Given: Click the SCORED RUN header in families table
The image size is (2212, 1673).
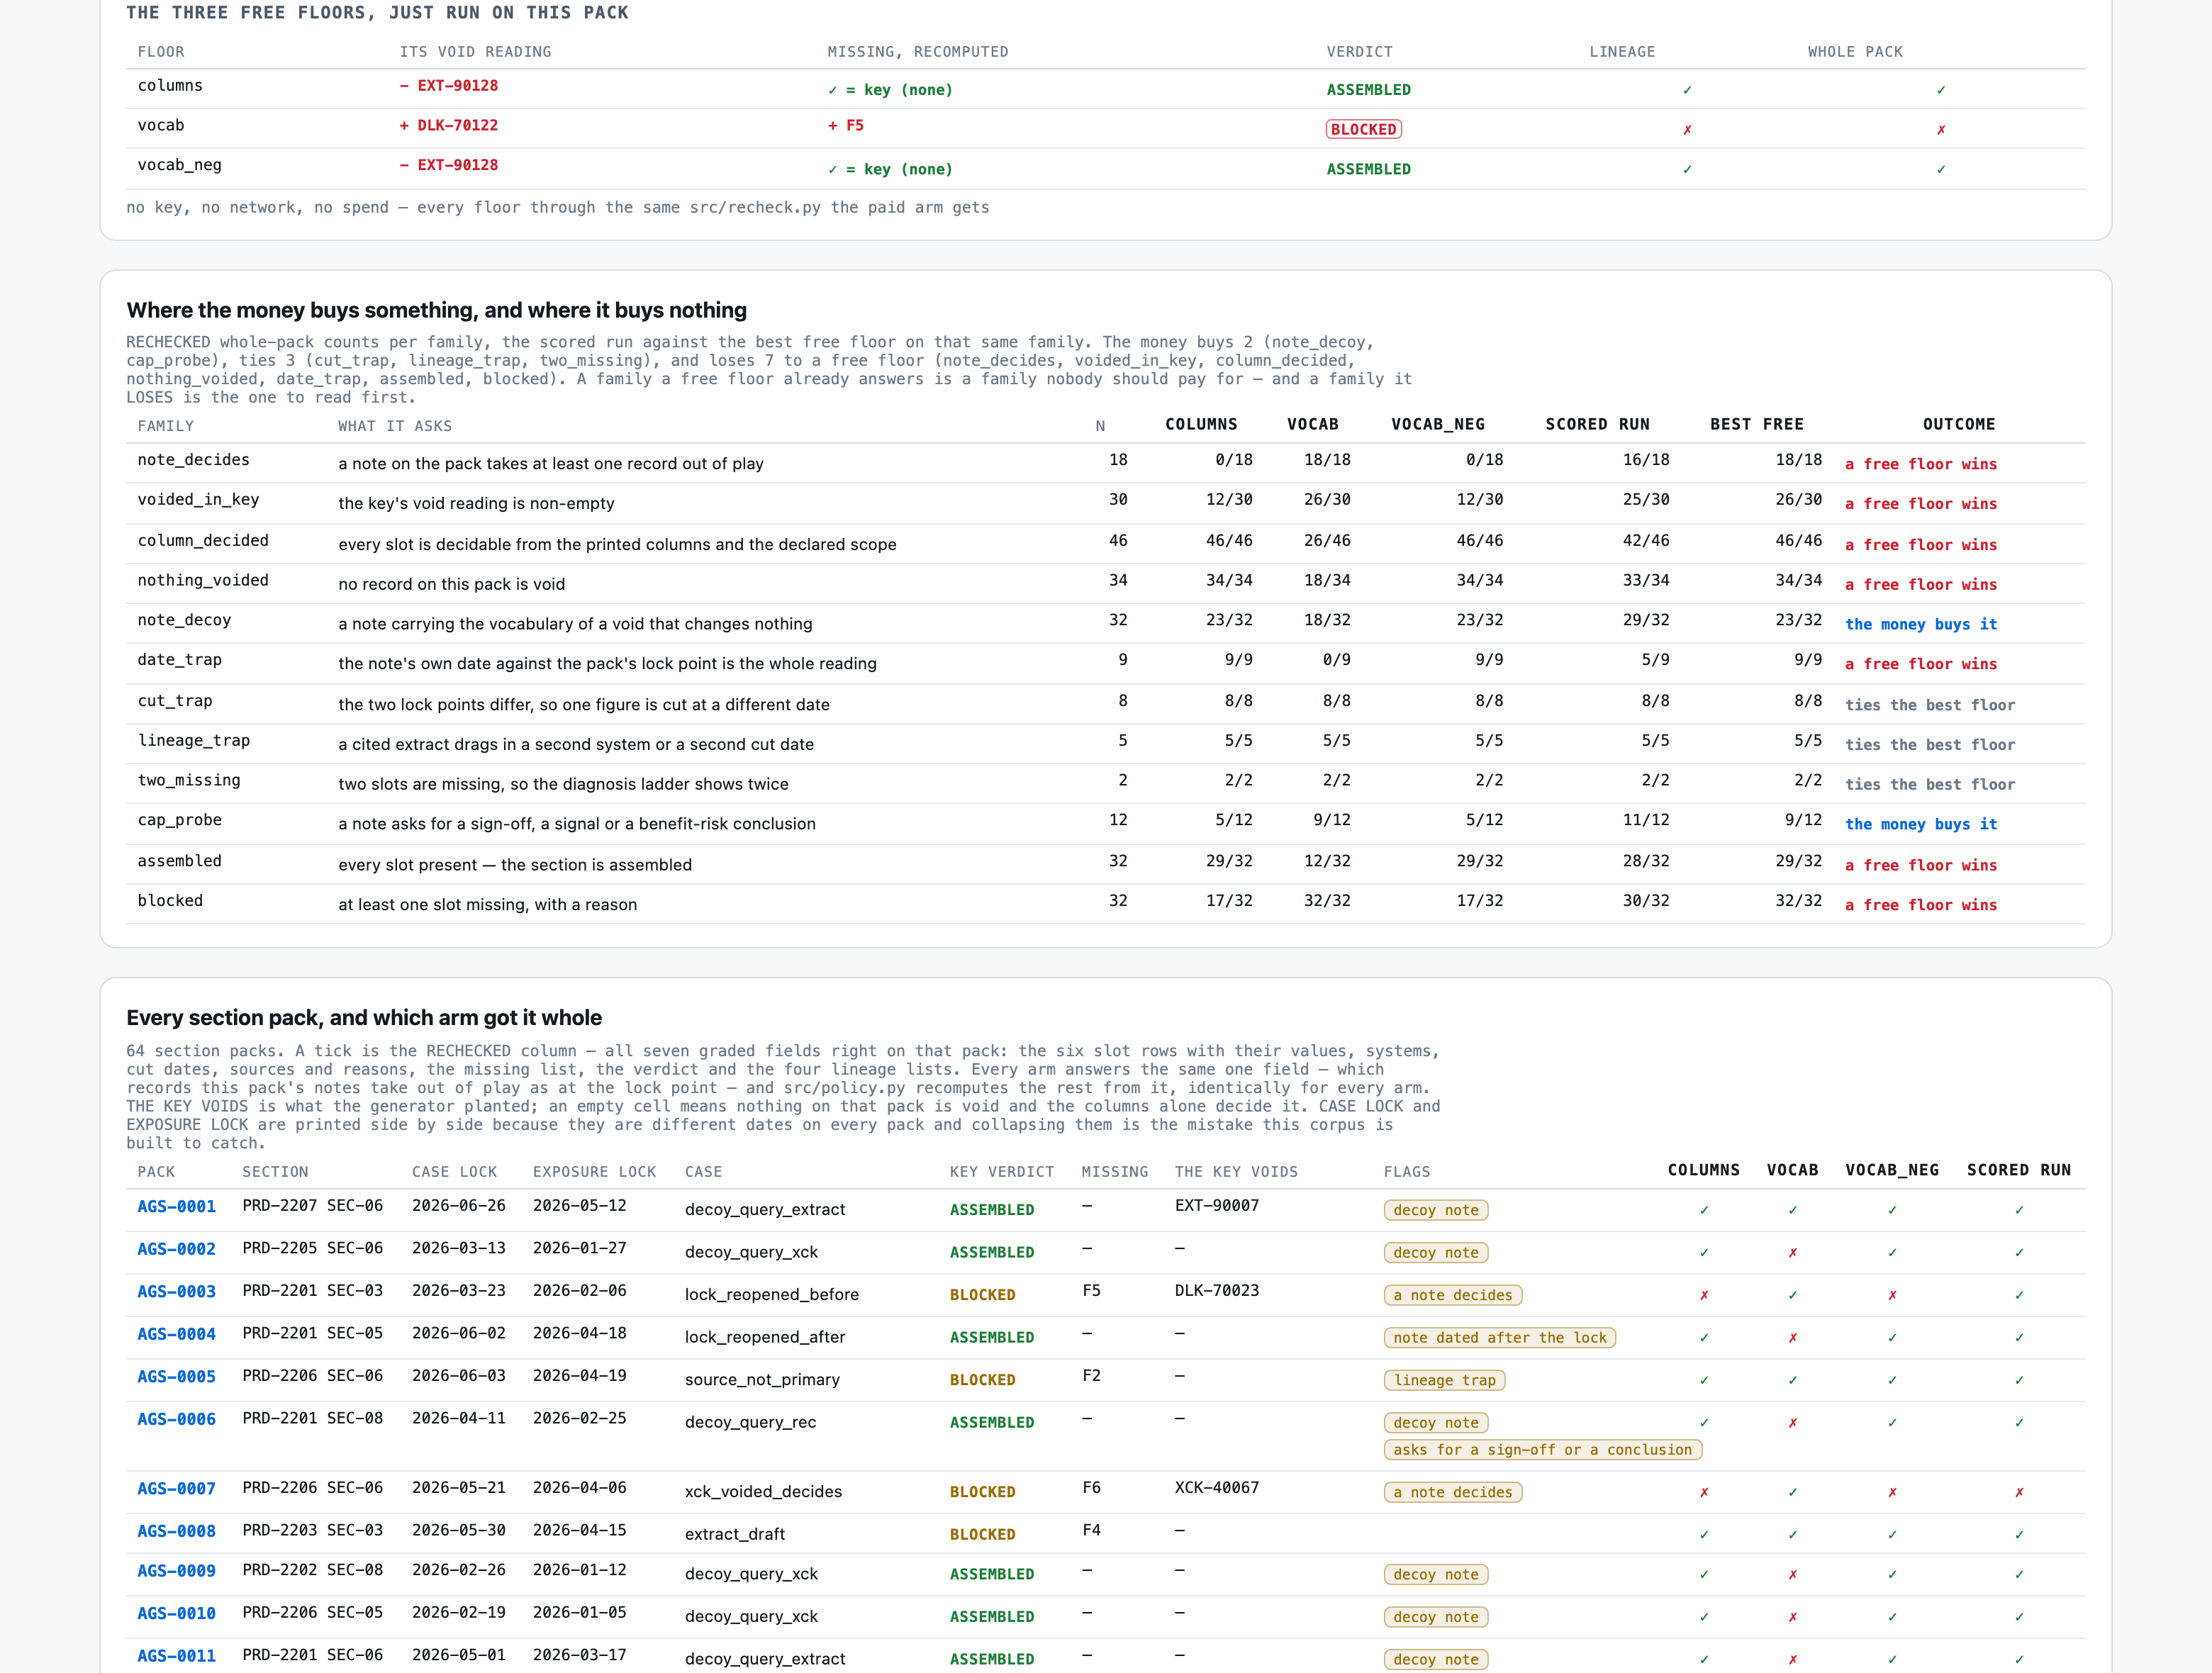Looking at the screenshot, I should click(x=1597, y=424).
